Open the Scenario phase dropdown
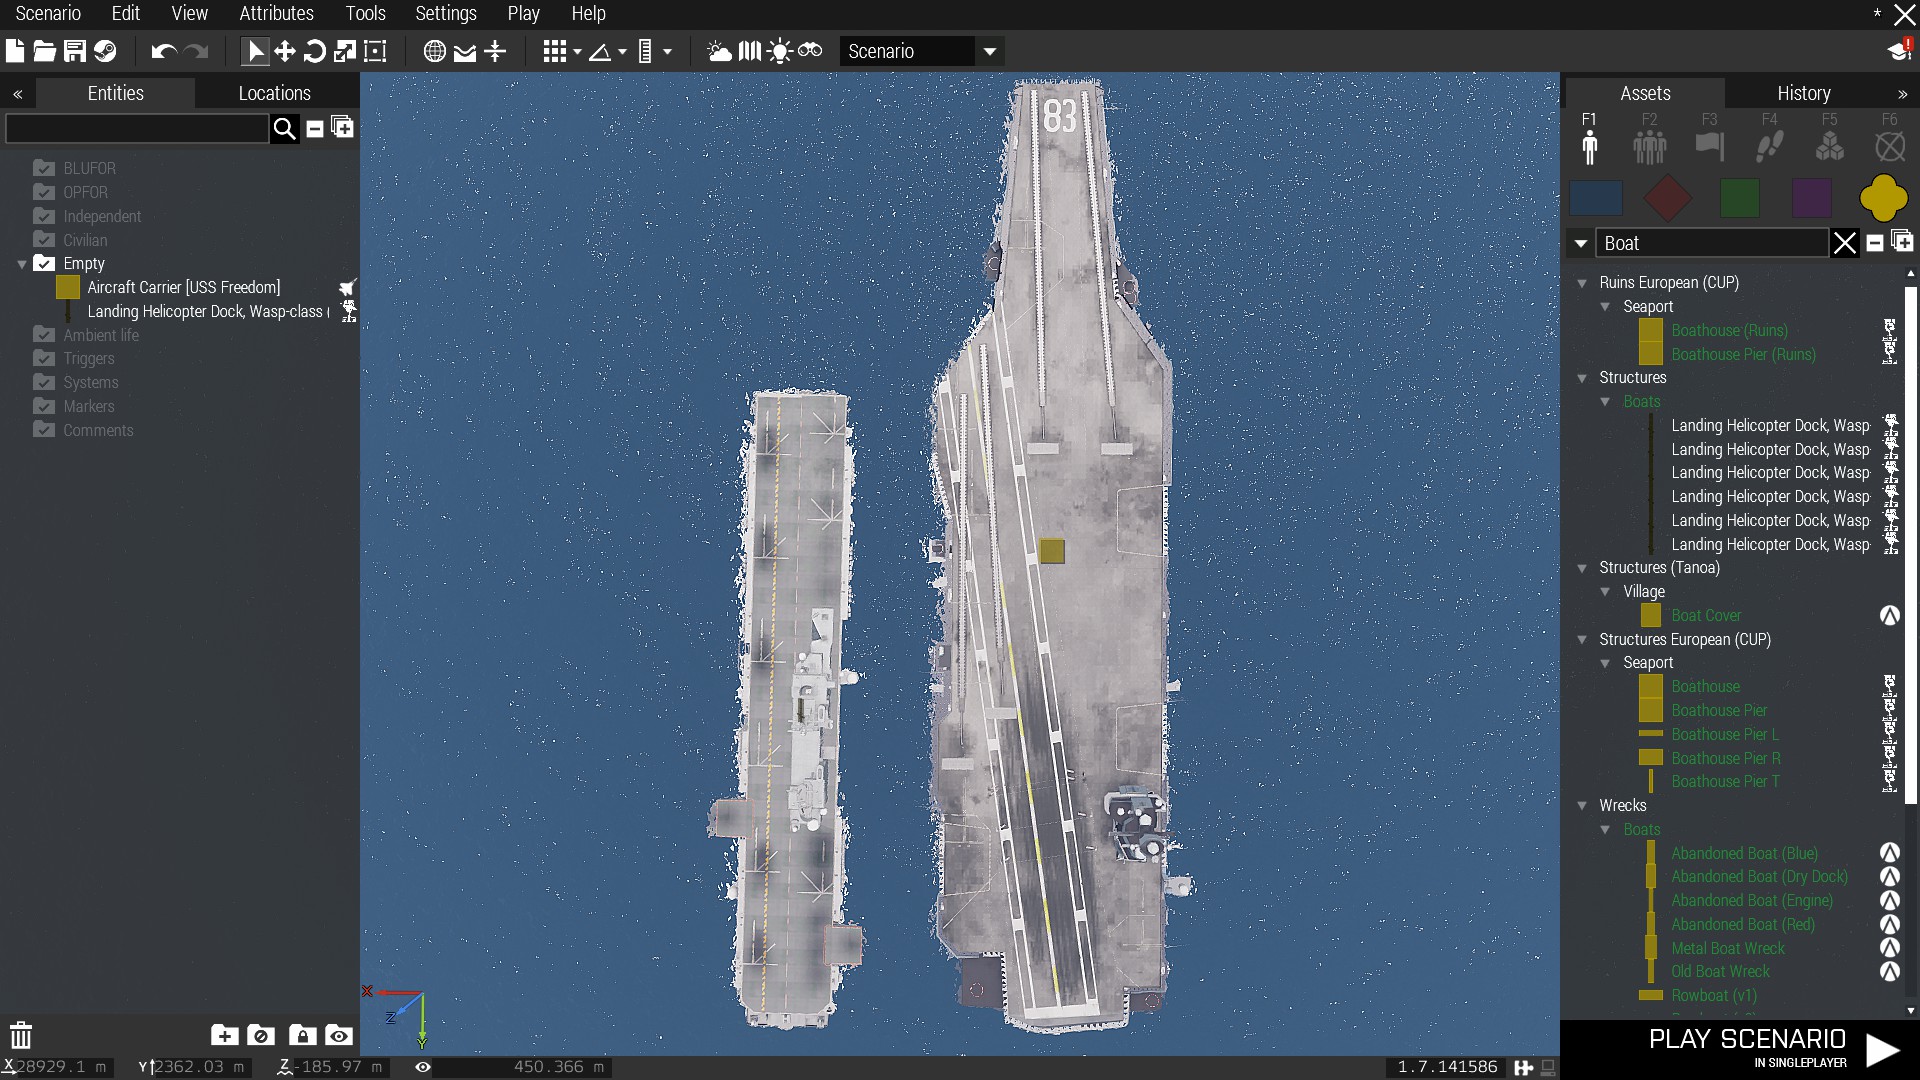Image resolution: width=1920 pixels, height=1080 pixels. coord(922,51)
